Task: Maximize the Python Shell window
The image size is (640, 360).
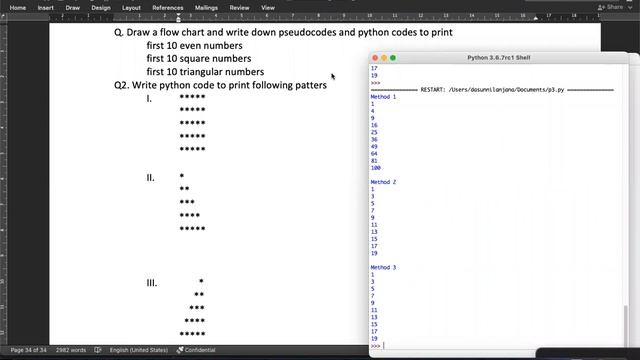Action: [x=393, y=58]
